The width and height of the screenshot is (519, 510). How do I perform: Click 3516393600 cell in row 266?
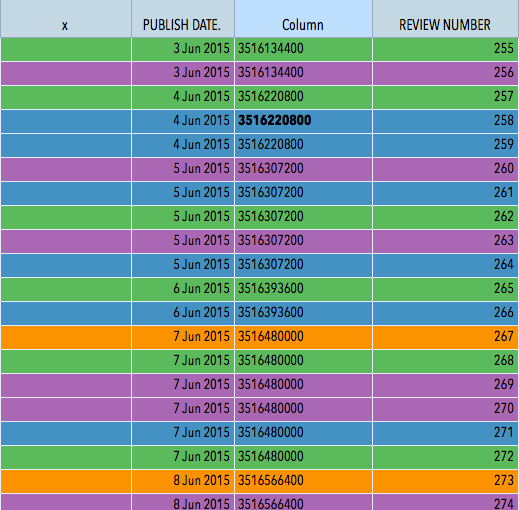pos(303,313)
